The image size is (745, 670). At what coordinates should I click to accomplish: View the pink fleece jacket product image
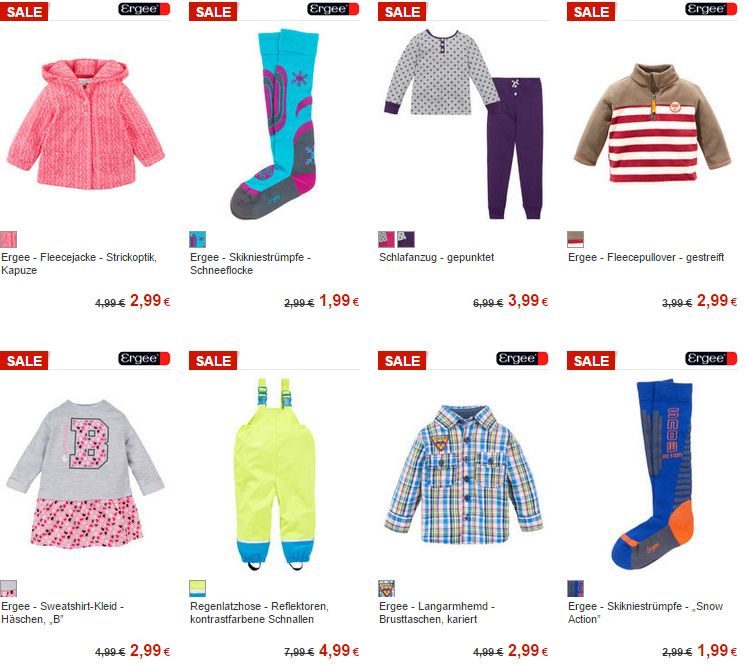86,124
